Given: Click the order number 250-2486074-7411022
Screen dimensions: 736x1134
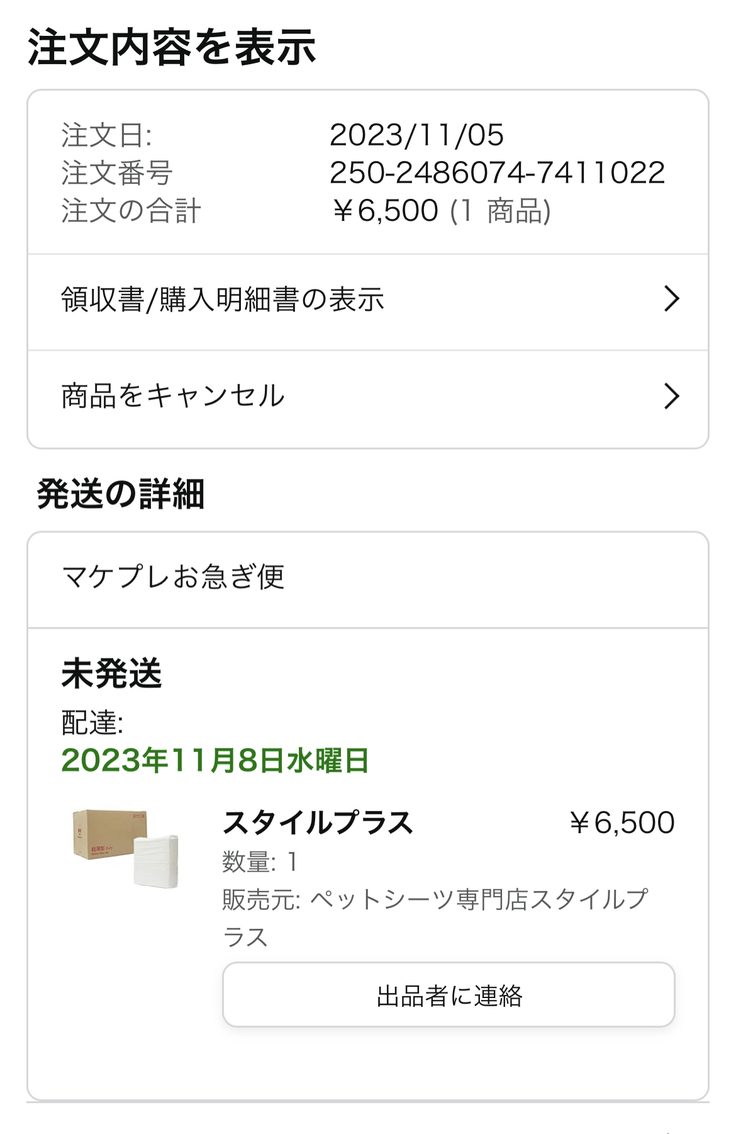Looking at the screenshot, I should point(497,173).
